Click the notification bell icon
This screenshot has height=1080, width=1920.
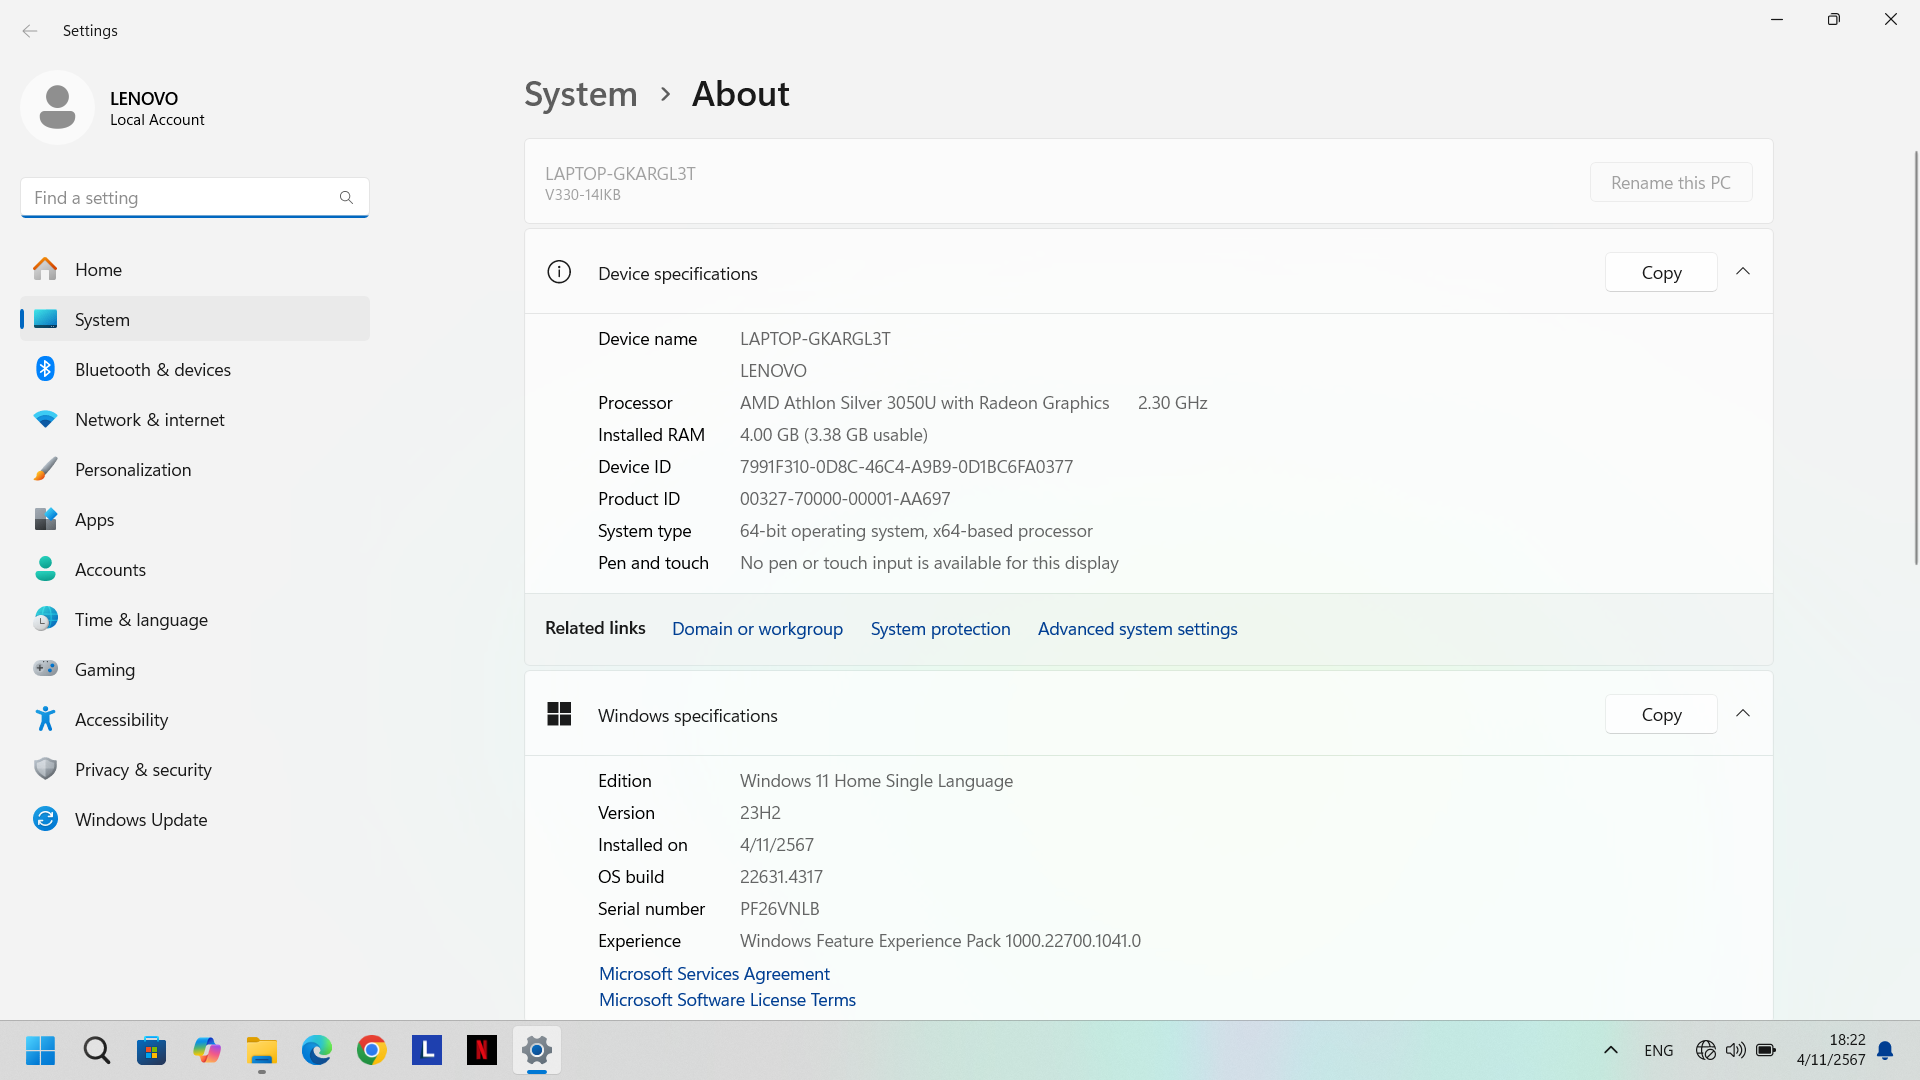pyautogui.click(x=1885, y=1050)
